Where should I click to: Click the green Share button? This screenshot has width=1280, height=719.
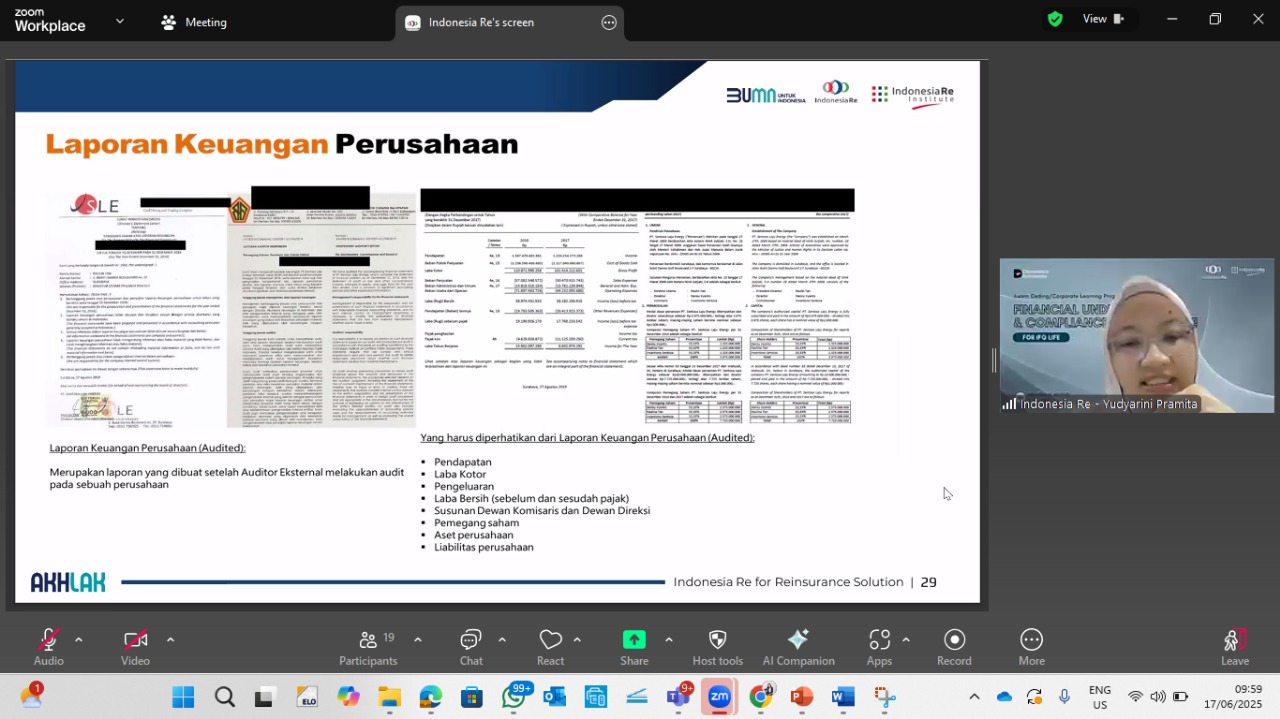coord(634,646)
